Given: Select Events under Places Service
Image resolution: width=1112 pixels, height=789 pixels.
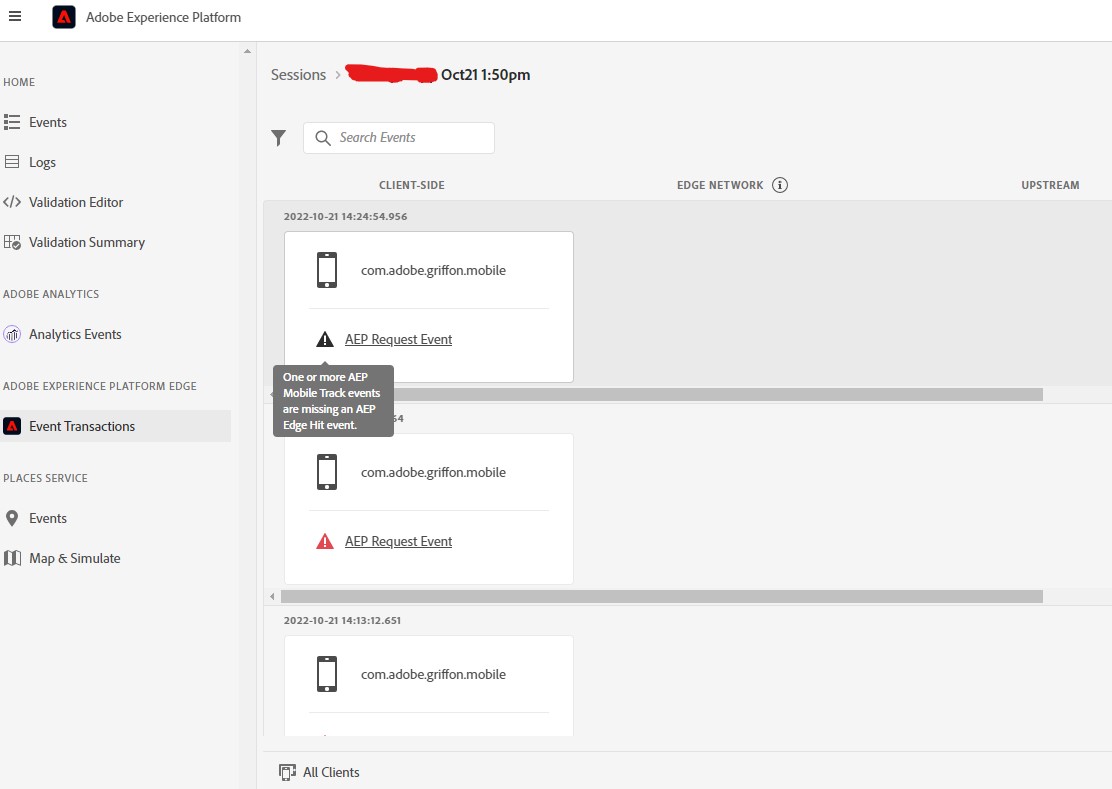Looking at the screenshot, I should (x=47, y=518).
